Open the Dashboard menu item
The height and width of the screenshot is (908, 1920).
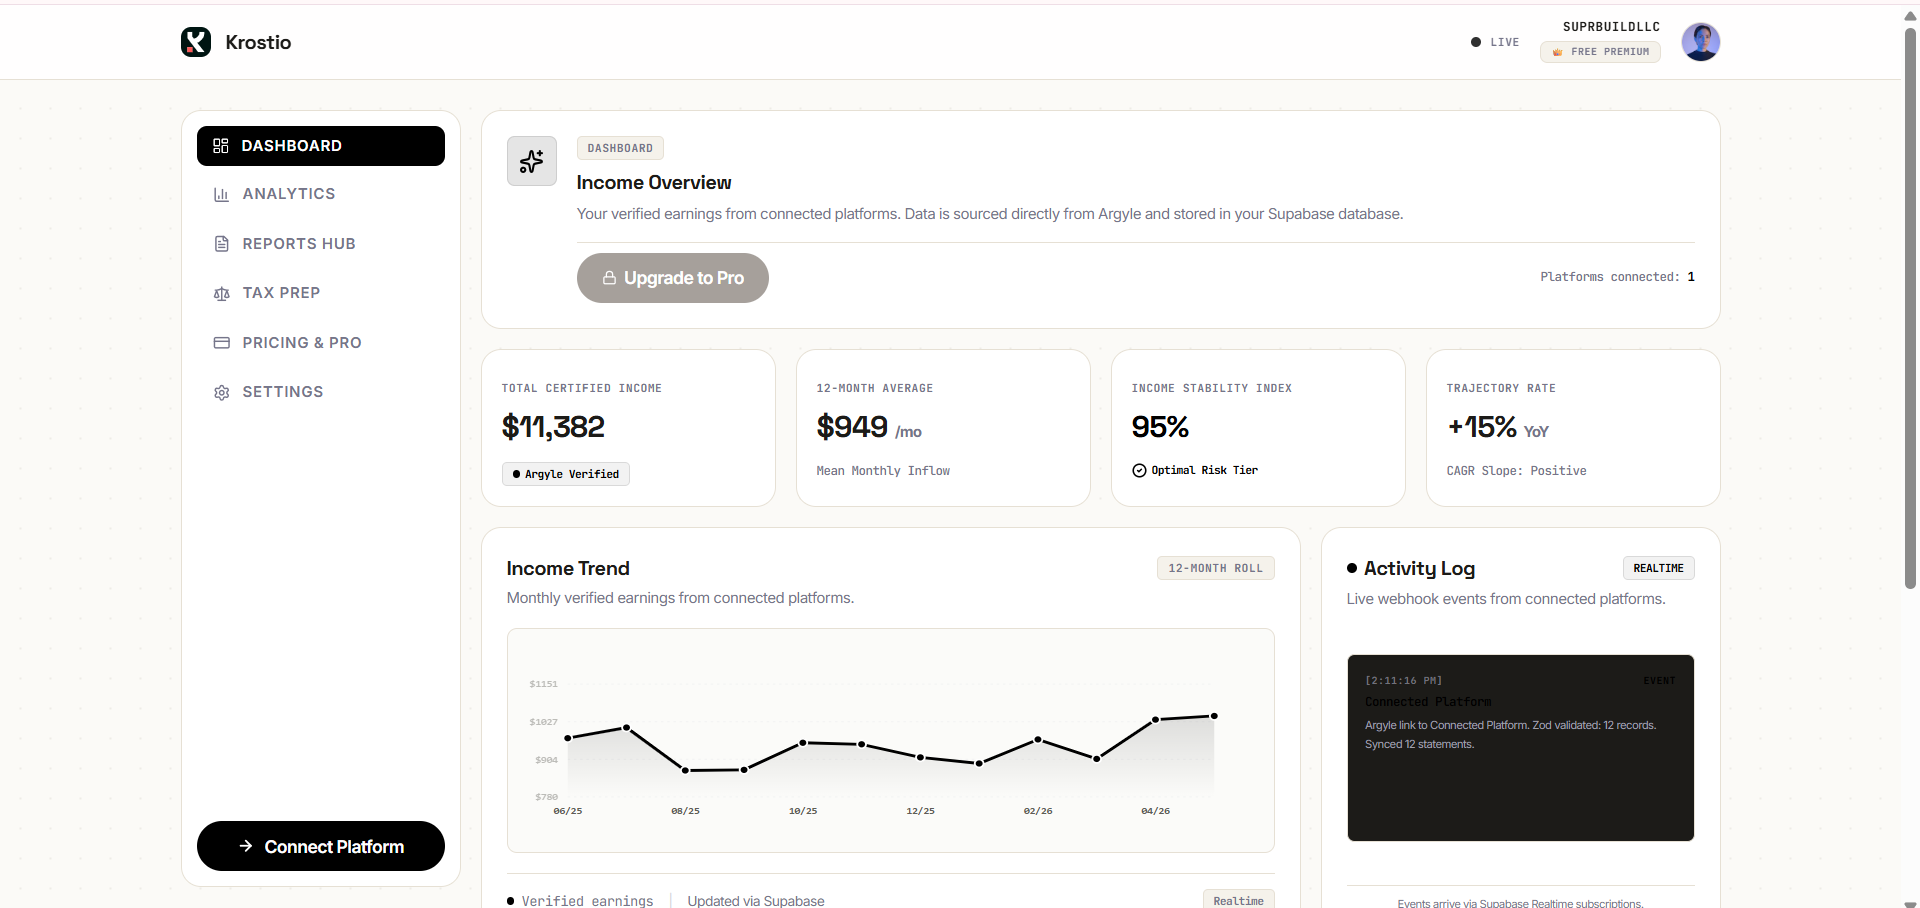coord(321,146)
